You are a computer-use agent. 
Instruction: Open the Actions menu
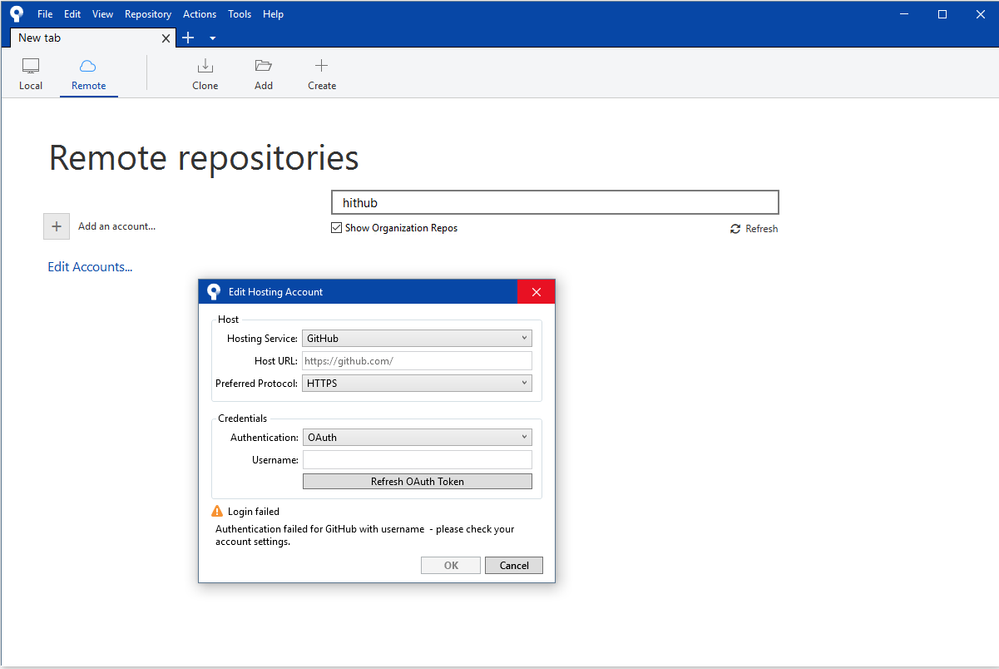pos(199,14)
